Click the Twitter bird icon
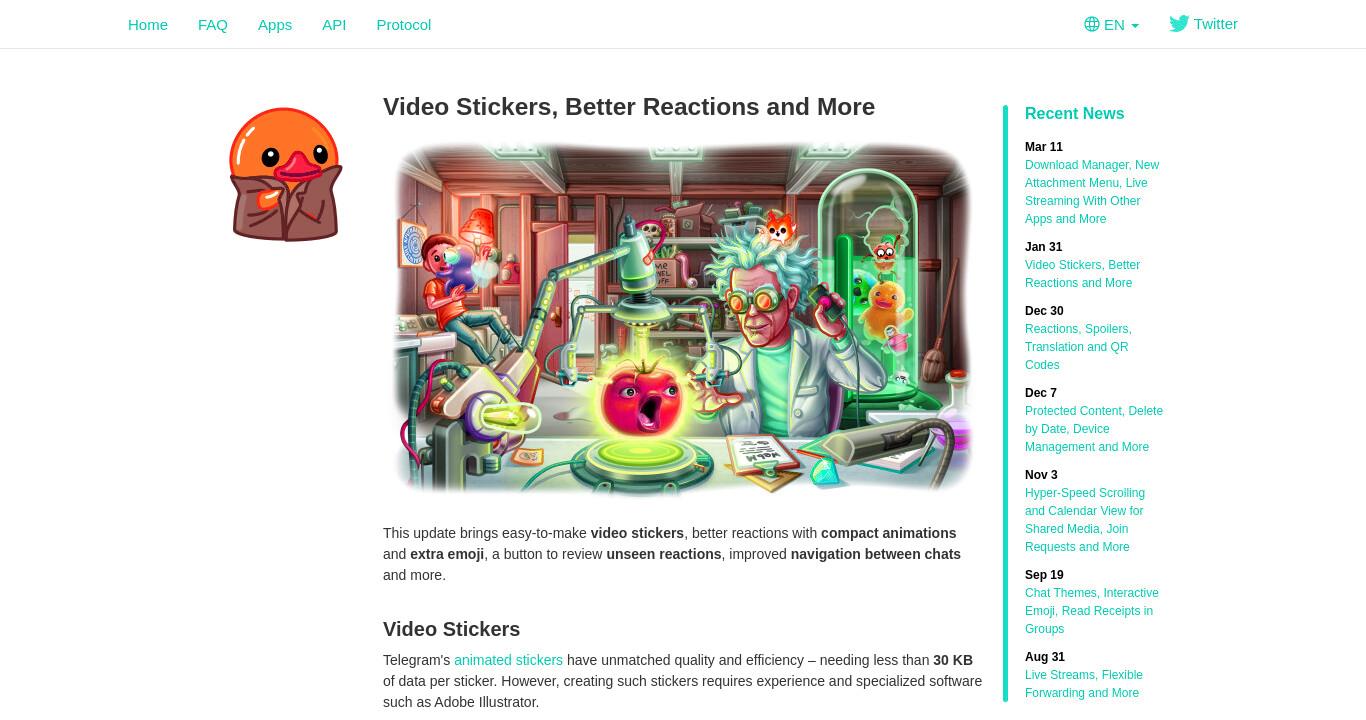 tap(1179, 24)
